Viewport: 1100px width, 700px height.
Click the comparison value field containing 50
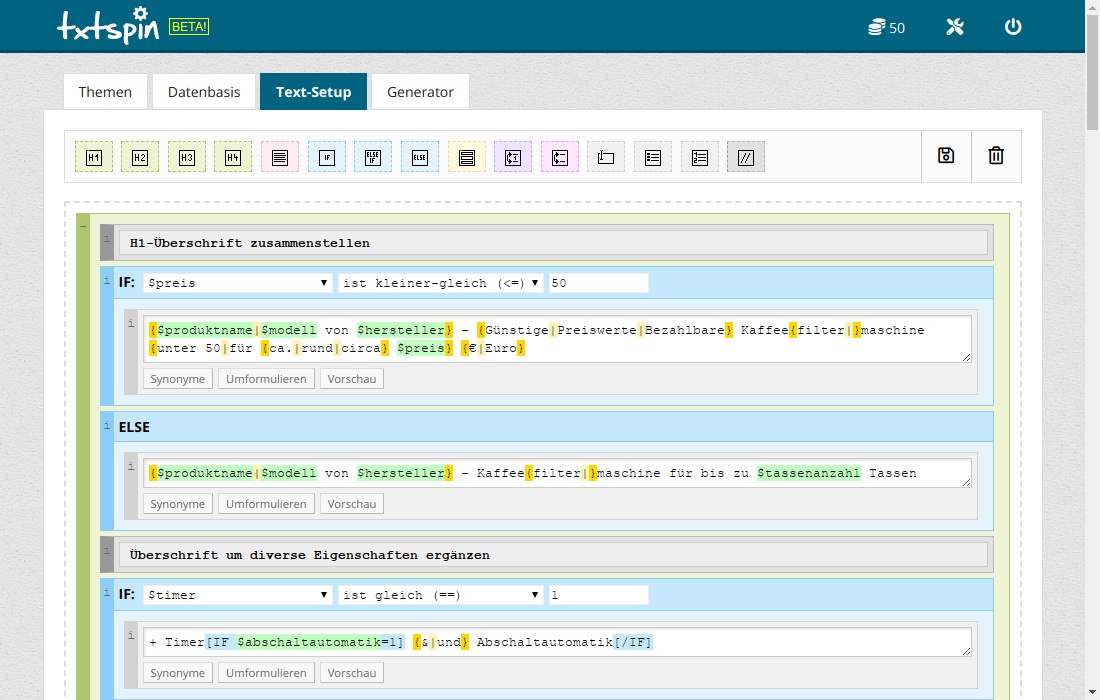(598, 283)
